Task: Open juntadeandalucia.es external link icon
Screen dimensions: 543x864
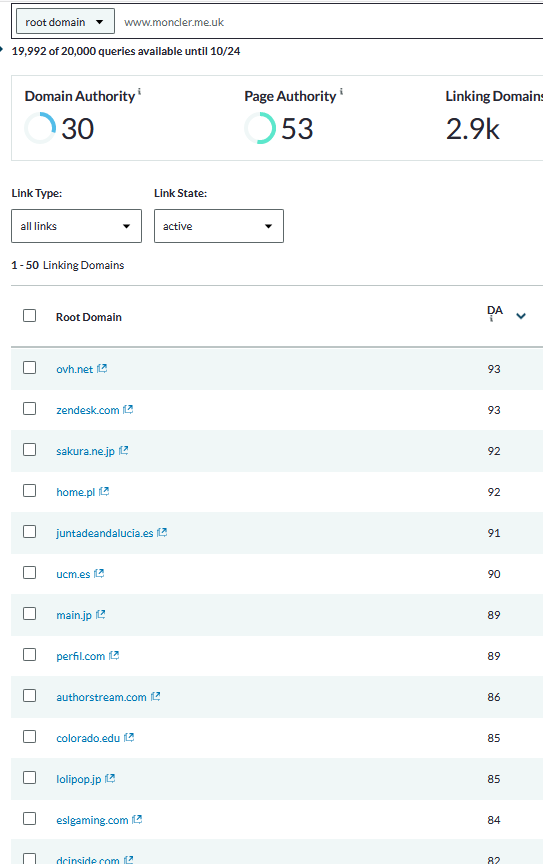Action: (x=162, y=532)
